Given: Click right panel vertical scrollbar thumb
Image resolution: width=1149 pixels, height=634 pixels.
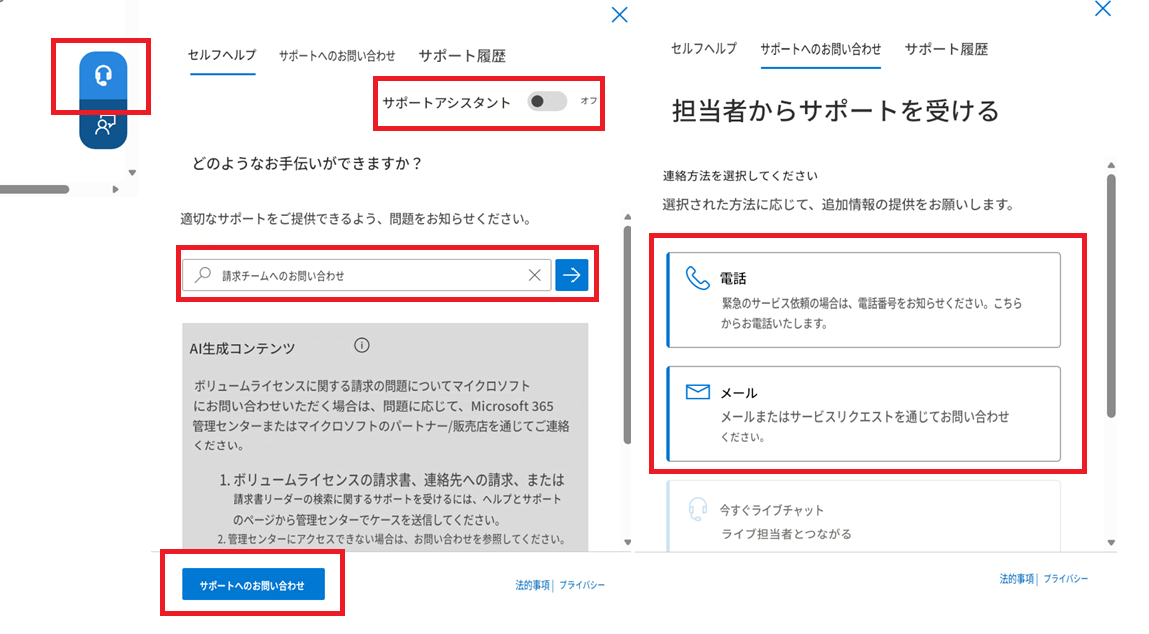Looking at the screenshot, I should pyautogui.click(x=1112, y=296).
